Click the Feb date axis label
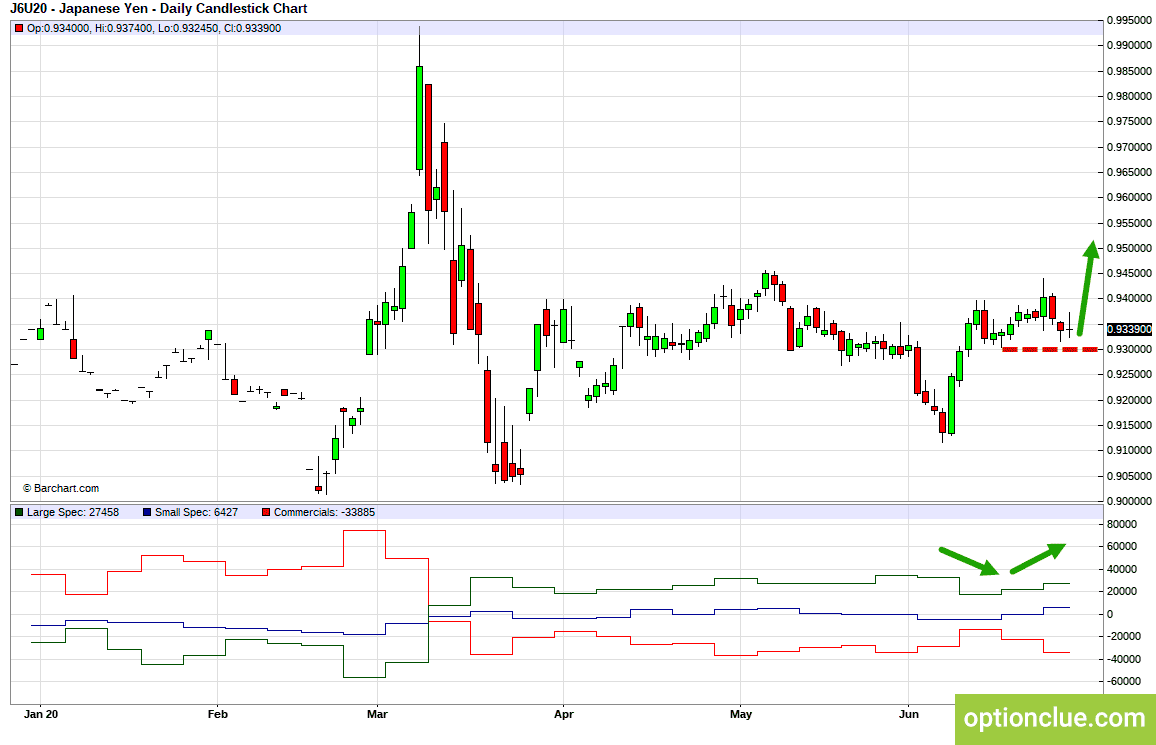The image size is (1156, 745). pyautogui.click(x=217, y=714)
